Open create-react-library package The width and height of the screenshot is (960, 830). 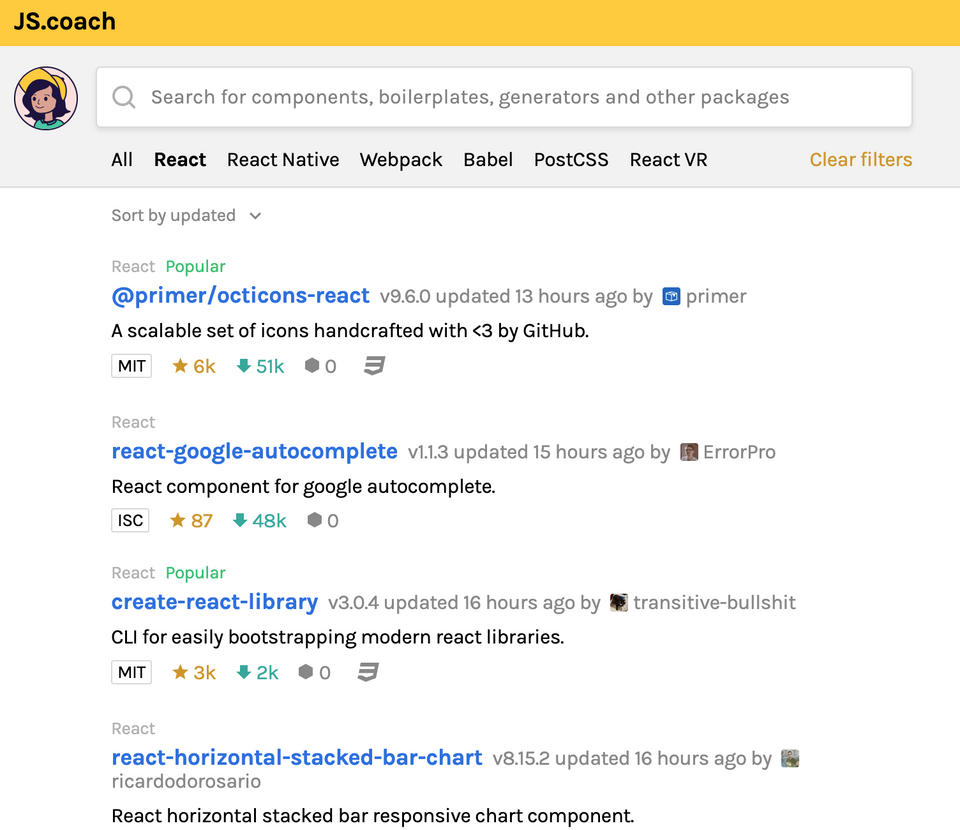click(214, 602)
